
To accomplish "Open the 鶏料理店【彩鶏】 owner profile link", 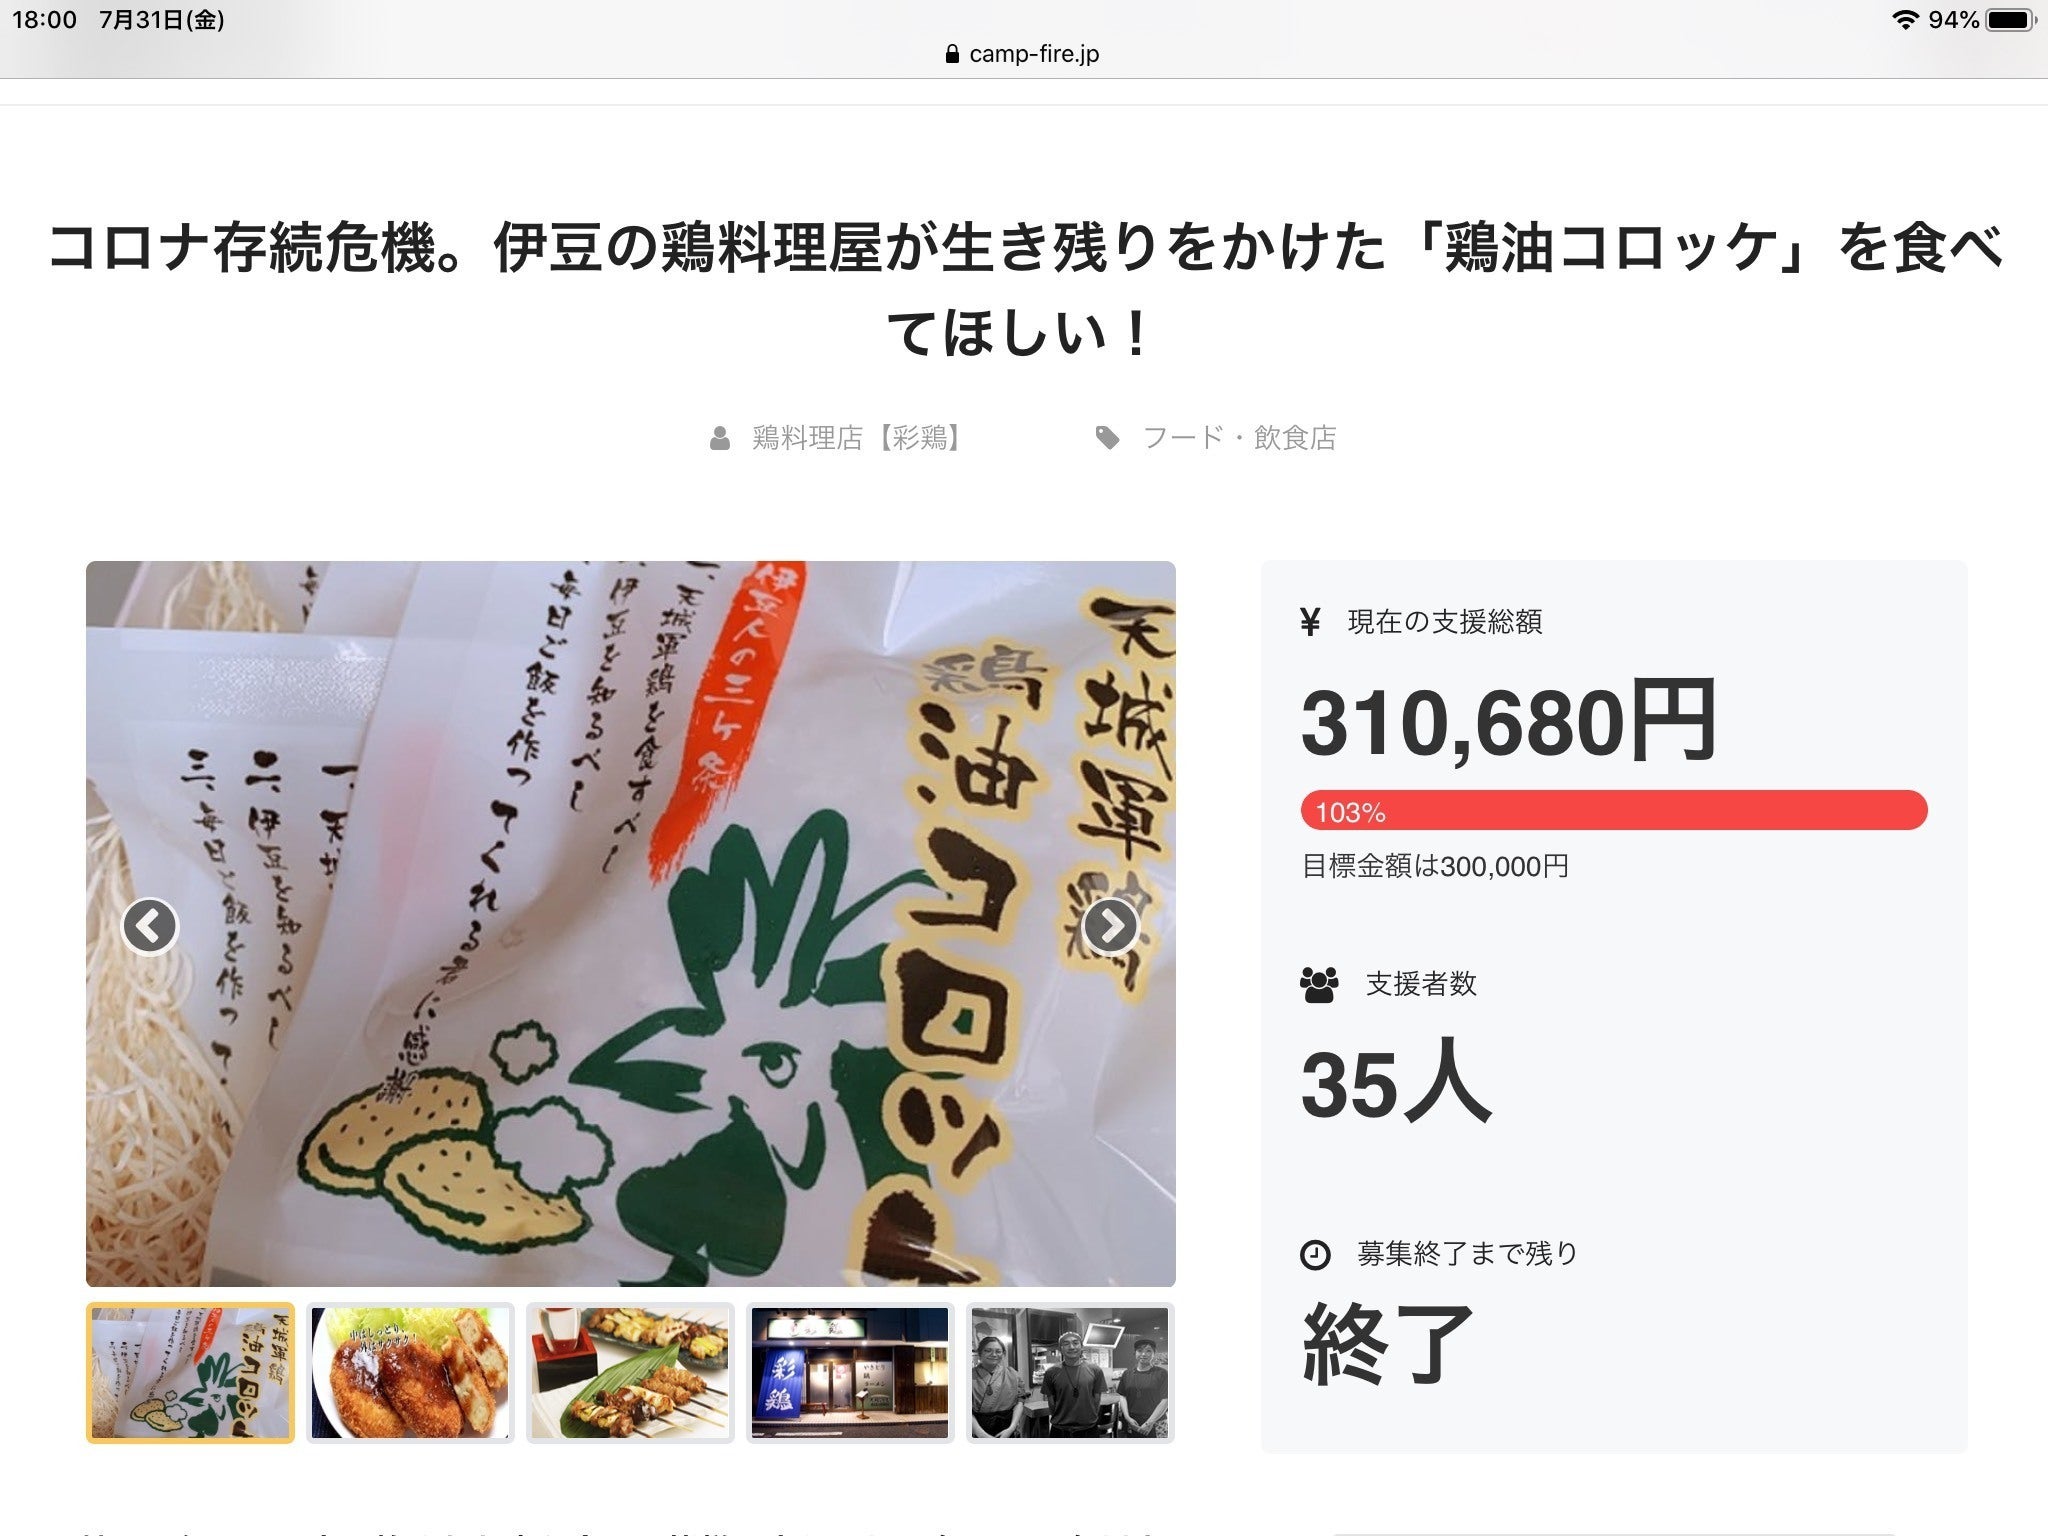I will point(858,438).
